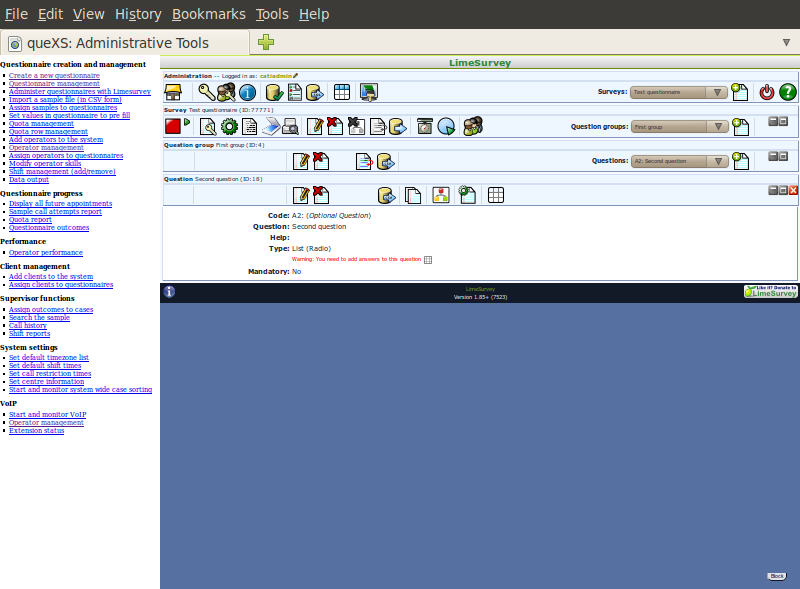The height and width of the screenshot is (589, 800).
Task: Click the key icon in the Administration toolbar
Action: pyautogui.click(x=207, y=92)
